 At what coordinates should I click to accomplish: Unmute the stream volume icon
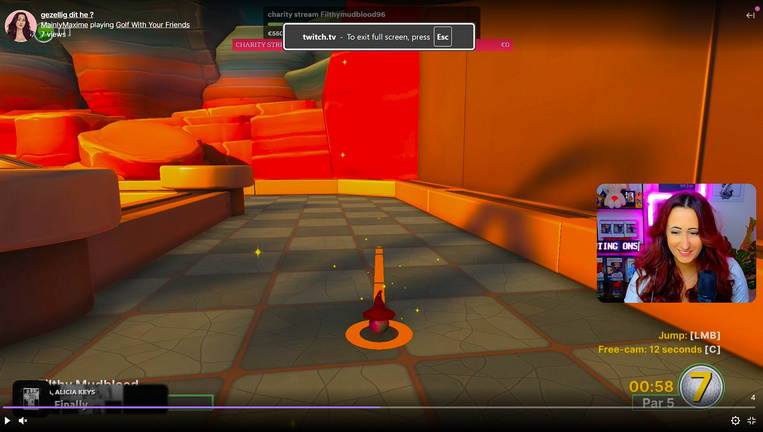point(23,420)
